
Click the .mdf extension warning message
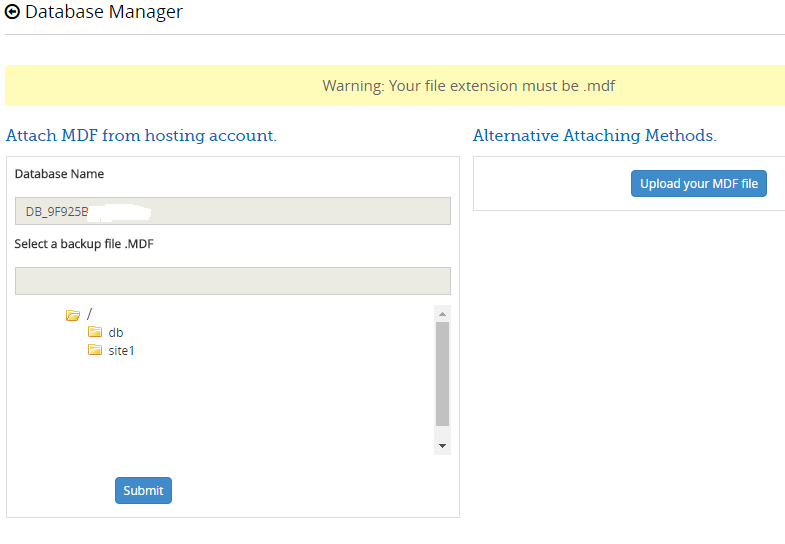click(x=469, y=86)
